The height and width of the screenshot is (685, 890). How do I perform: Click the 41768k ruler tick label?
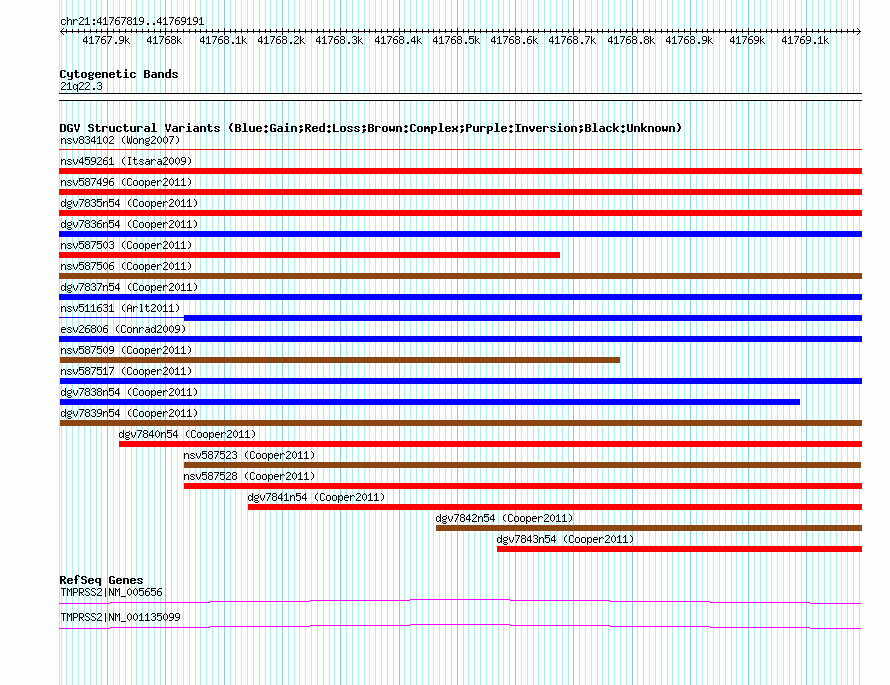click(164, 41)
